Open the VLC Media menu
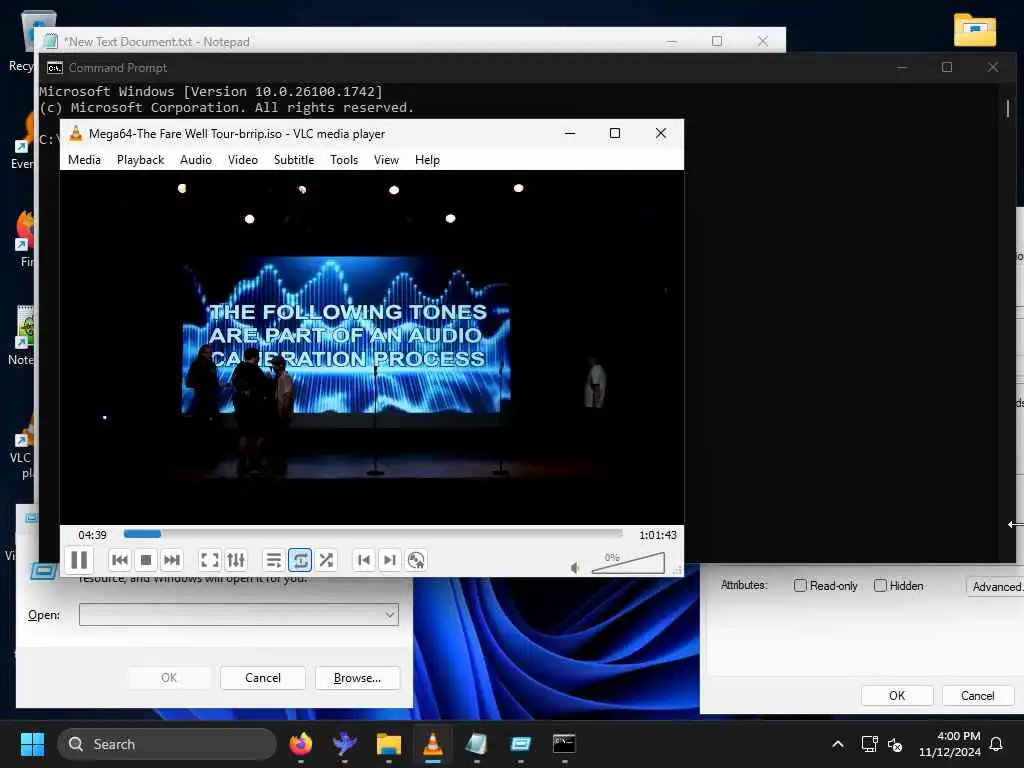 (x=84, y=160)
